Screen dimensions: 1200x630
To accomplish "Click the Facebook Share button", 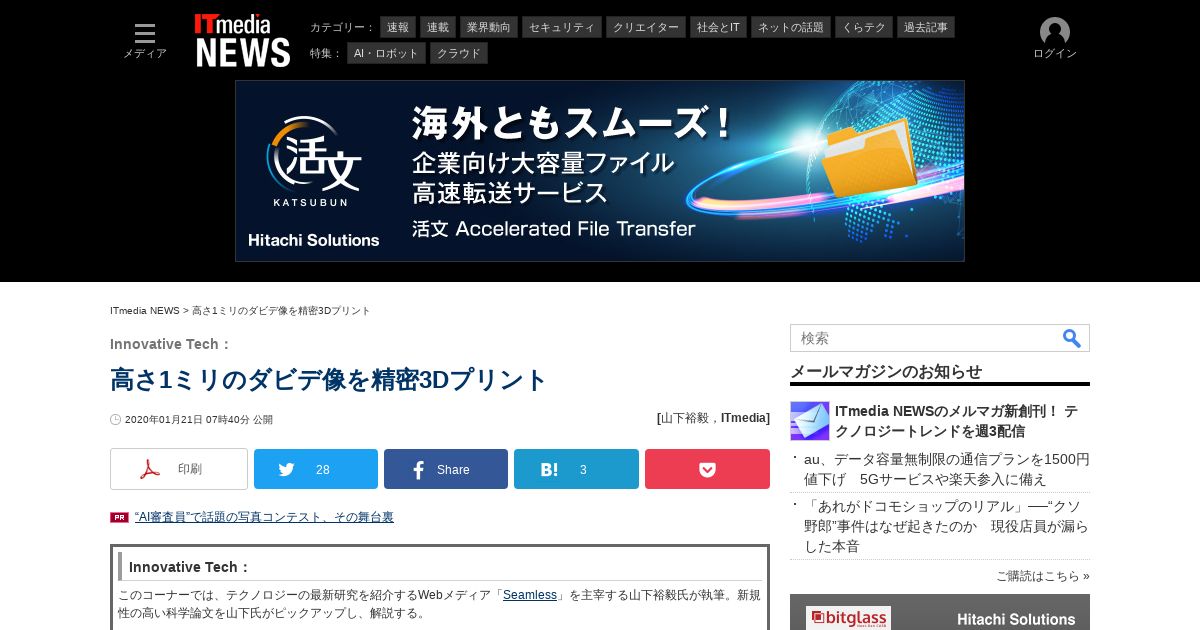I will 446,469.
